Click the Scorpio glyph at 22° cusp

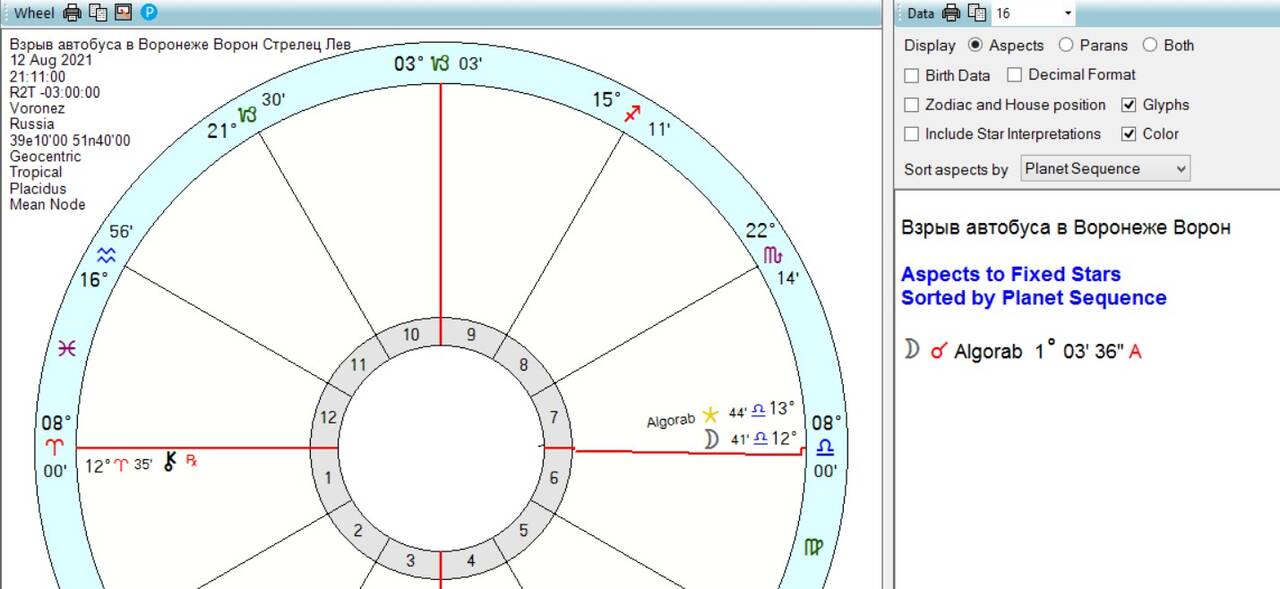pyautogui.click(x=771, y=255)
